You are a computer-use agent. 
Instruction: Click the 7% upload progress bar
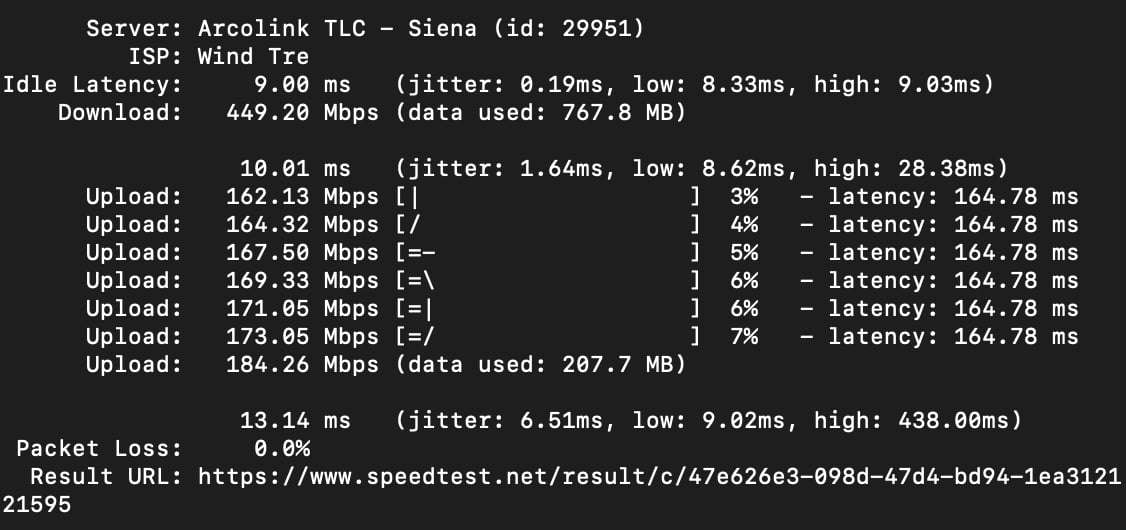[548, 337]
